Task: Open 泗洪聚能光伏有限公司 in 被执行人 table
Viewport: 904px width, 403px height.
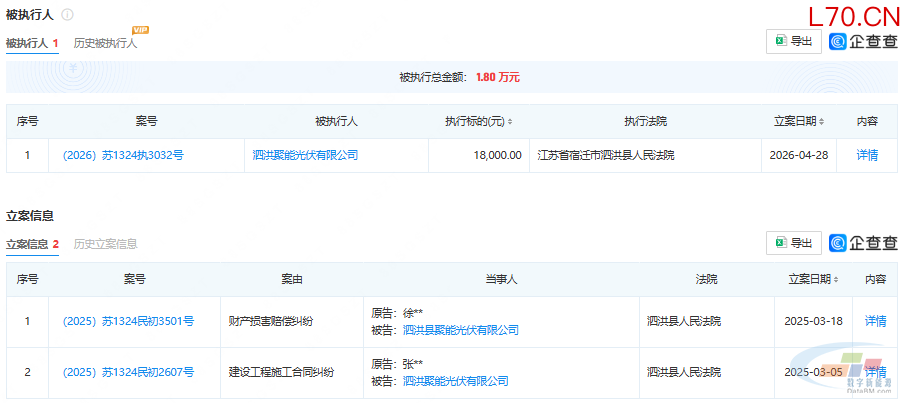Action: point(306,155)
